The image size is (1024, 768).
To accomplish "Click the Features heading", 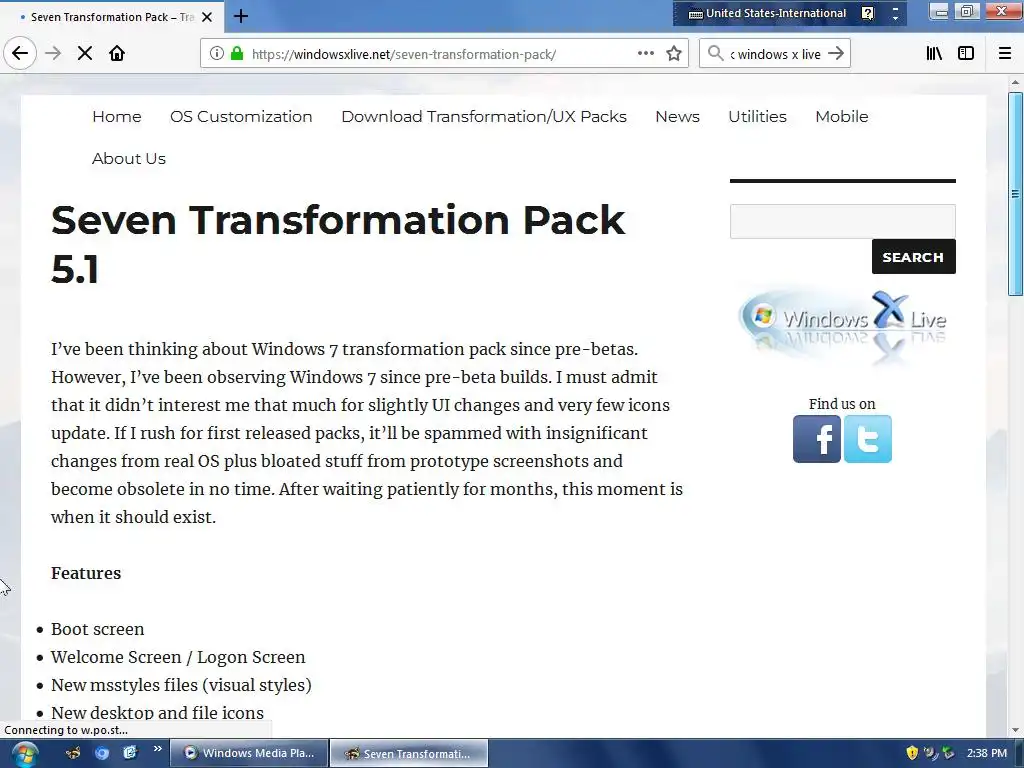I will (x=86, y=573).
